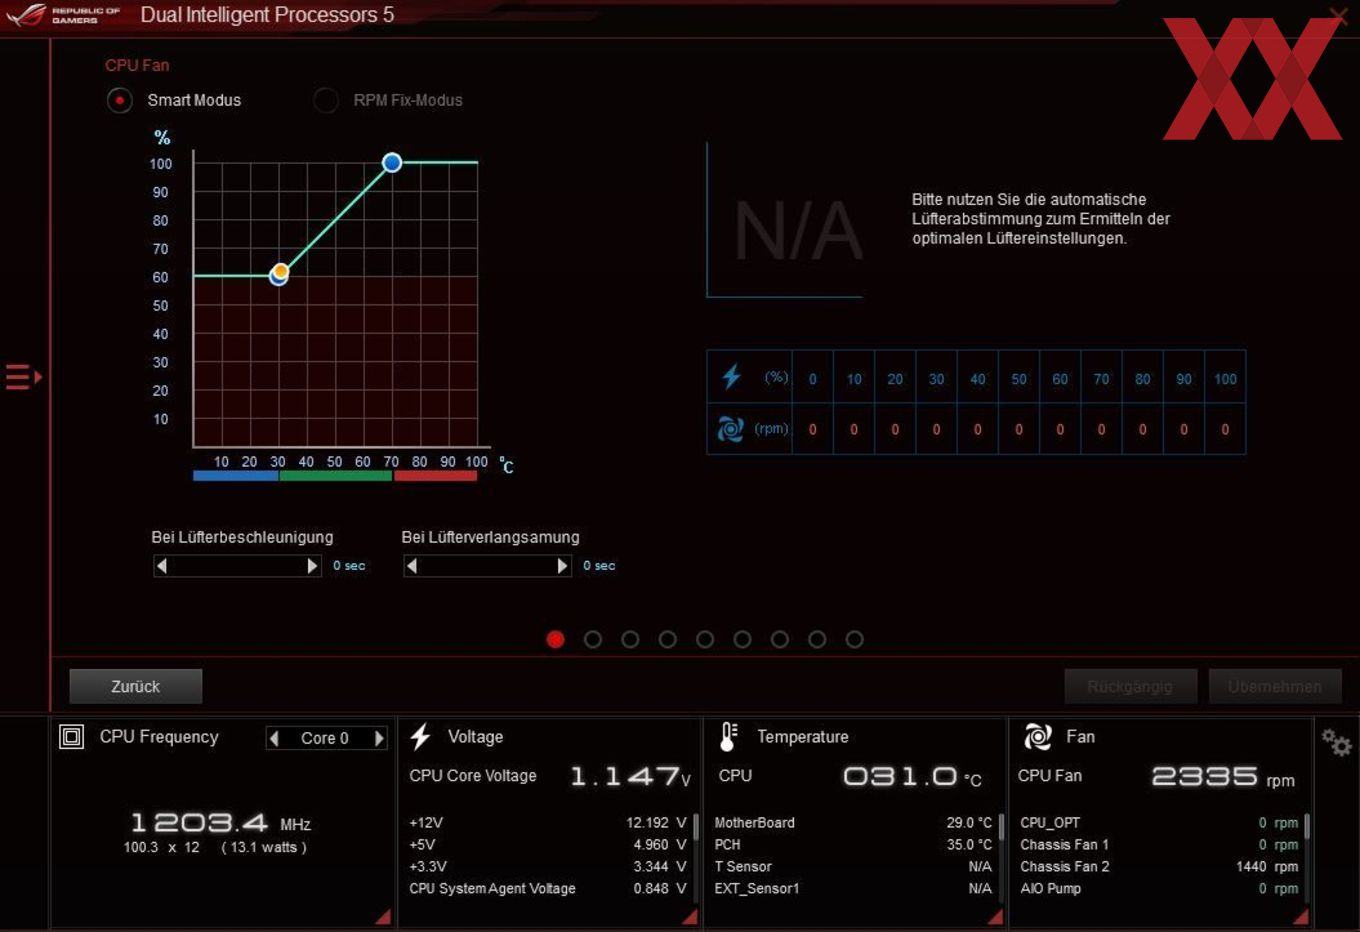Click the +5V voltage row
1360x932 pixels.
tap(548, 845)
